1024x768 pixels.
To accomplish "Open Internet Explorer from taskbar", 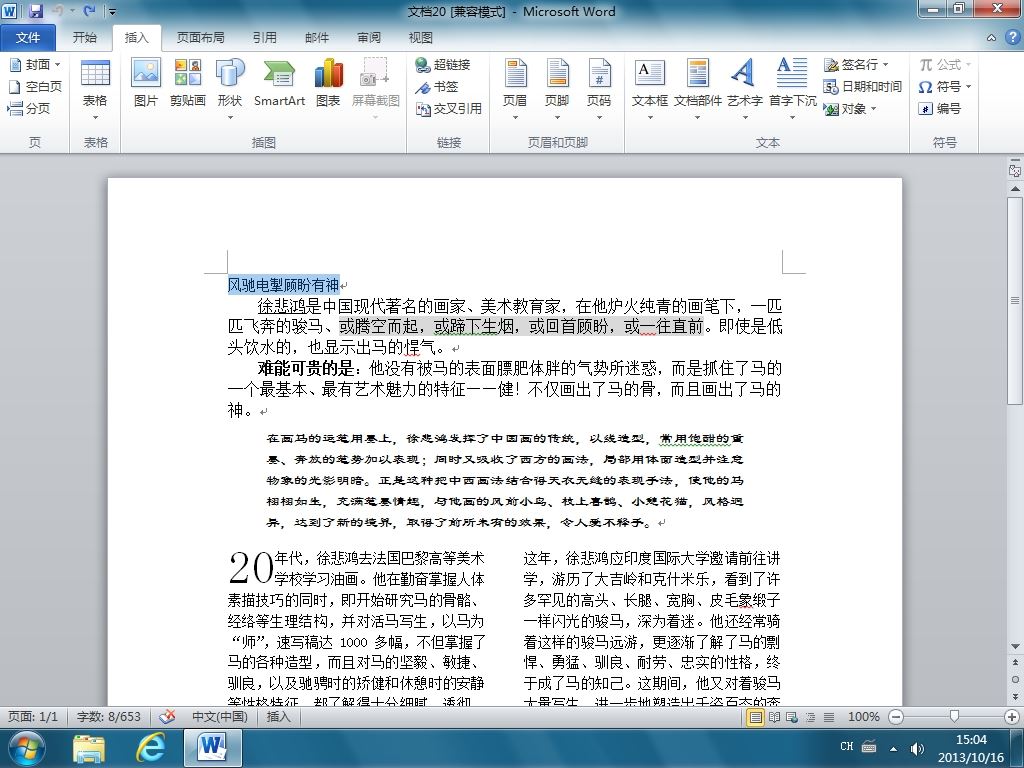I will 150,748.
